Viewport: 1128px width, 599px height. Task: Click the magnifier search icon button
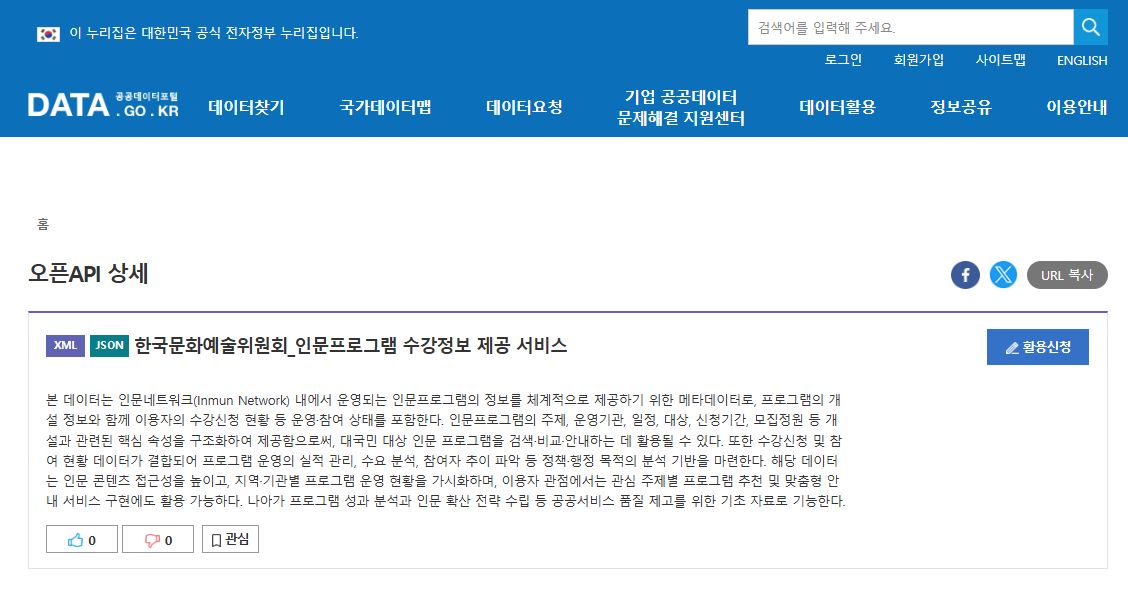(1090, 27)
